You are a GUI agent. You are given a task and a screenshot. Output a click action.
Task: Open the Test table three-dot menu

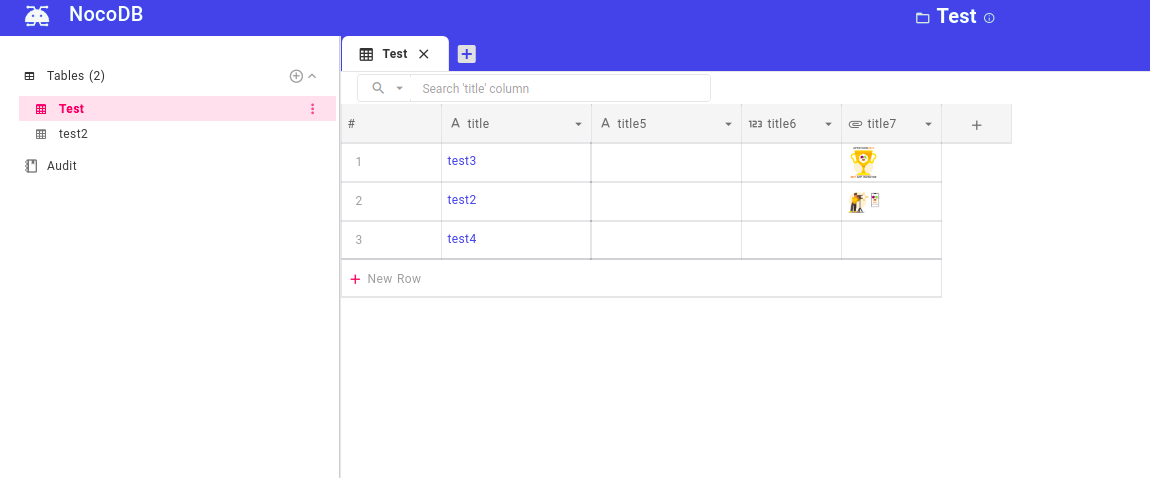coord(312,109)
